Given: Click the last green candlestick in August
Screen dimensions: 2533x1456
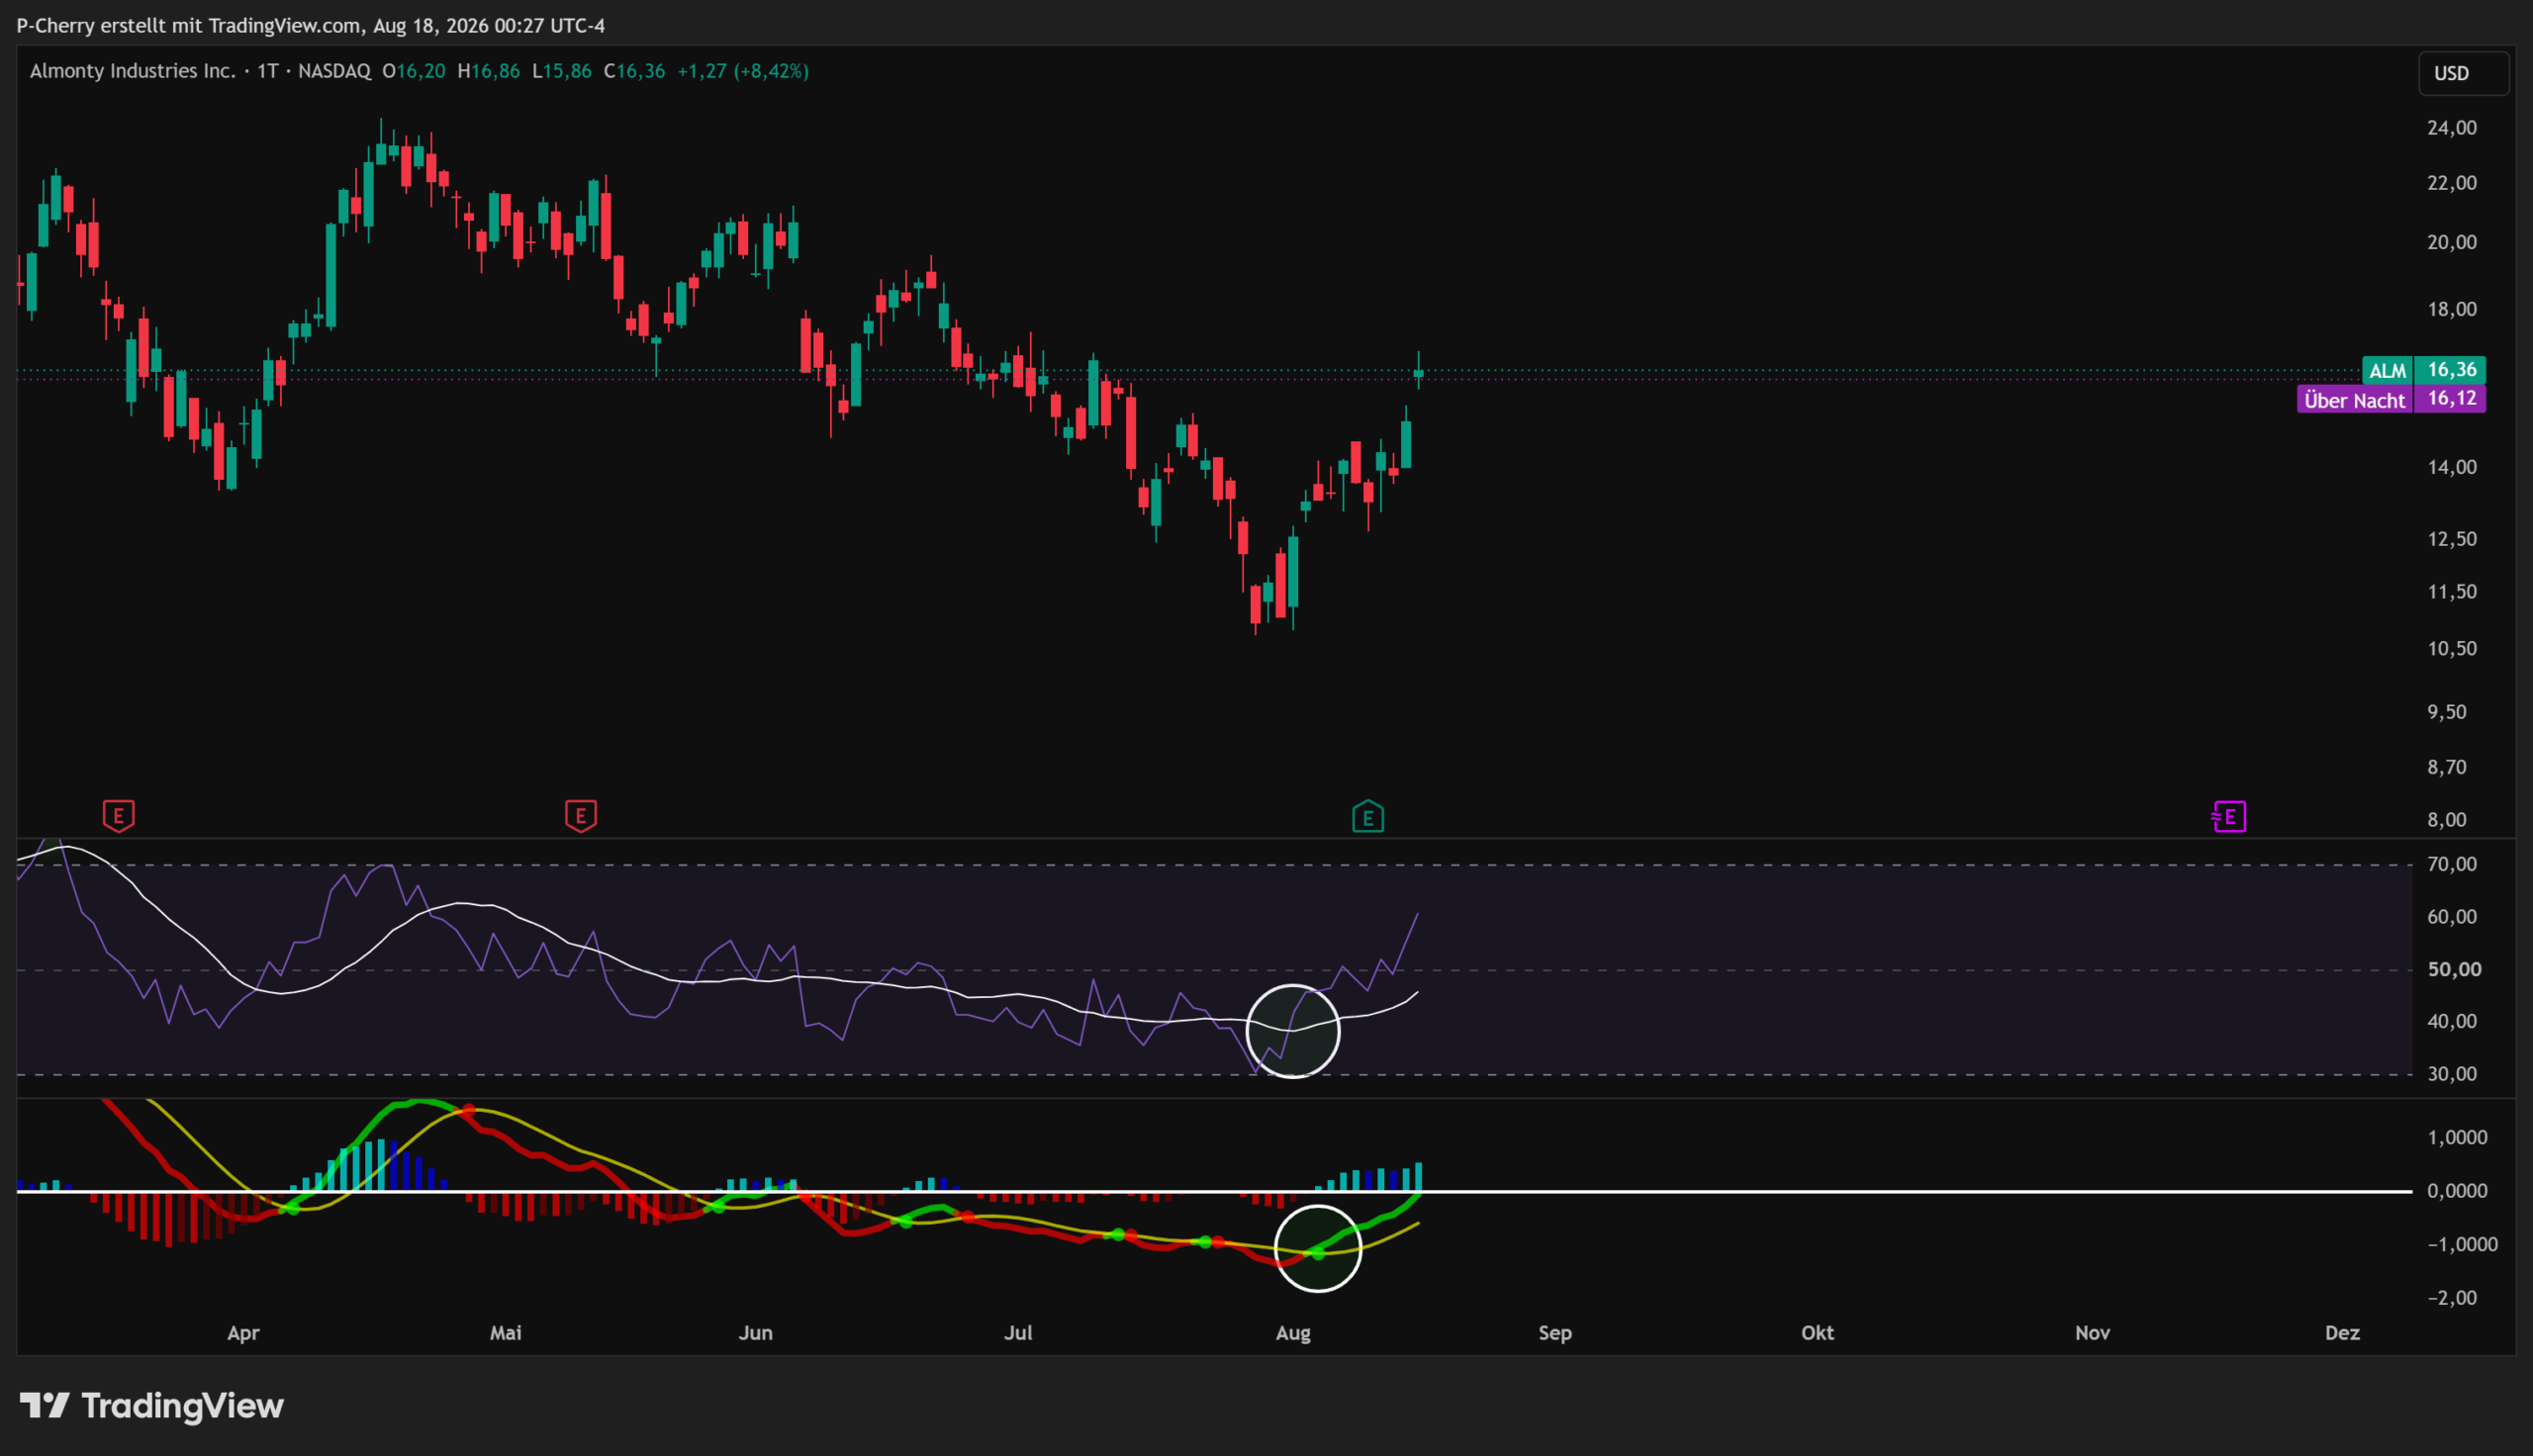Looking at the screenshot, I should coord(1418,371).
